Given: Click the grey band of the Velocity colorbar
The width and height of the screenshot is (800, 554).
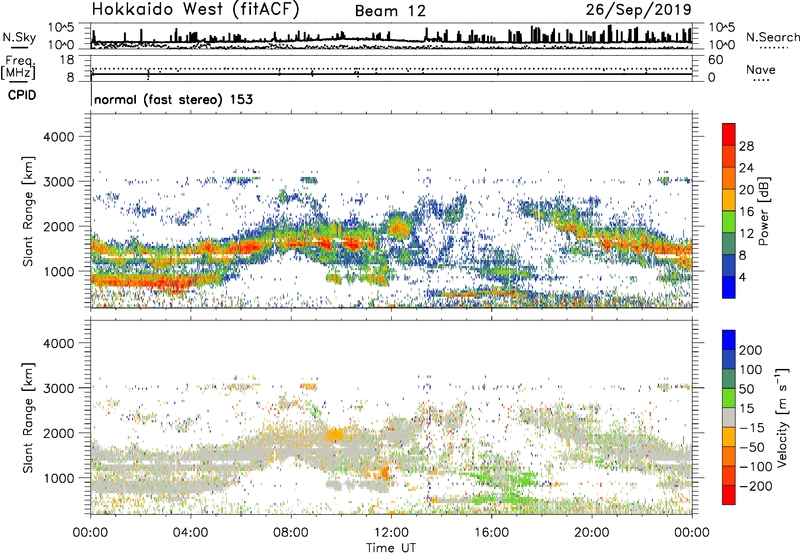Looking at the screenshot, I should pos(729,418).
